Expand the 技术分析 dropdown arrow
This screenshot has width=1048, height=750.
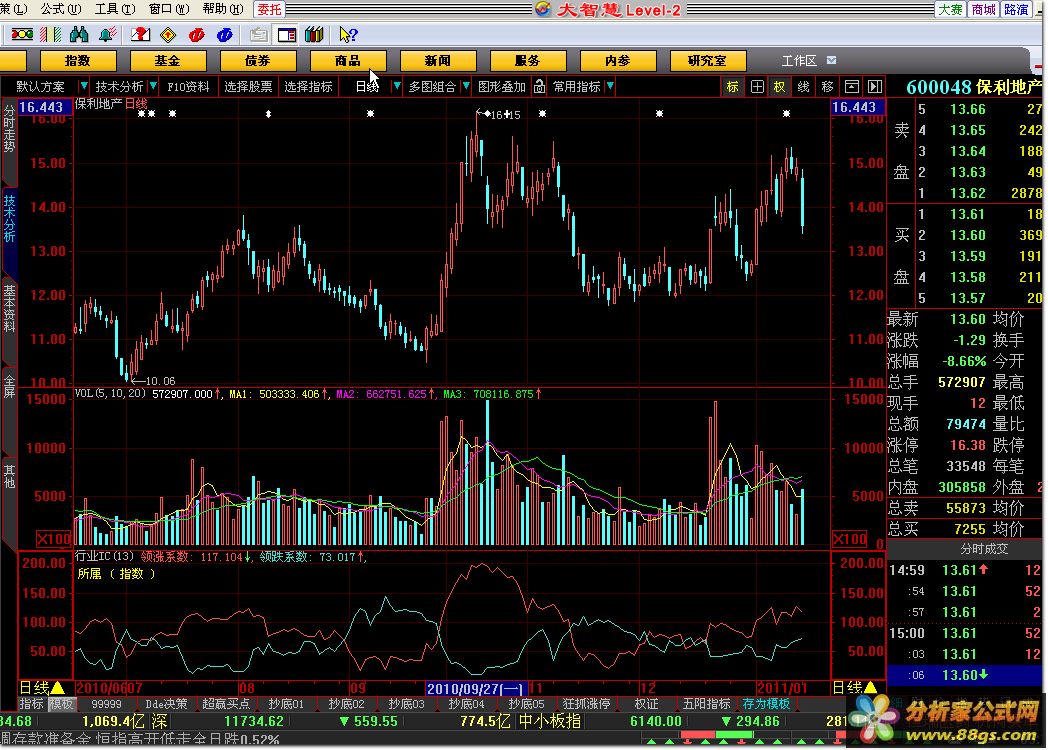click(x=153, y=86)
